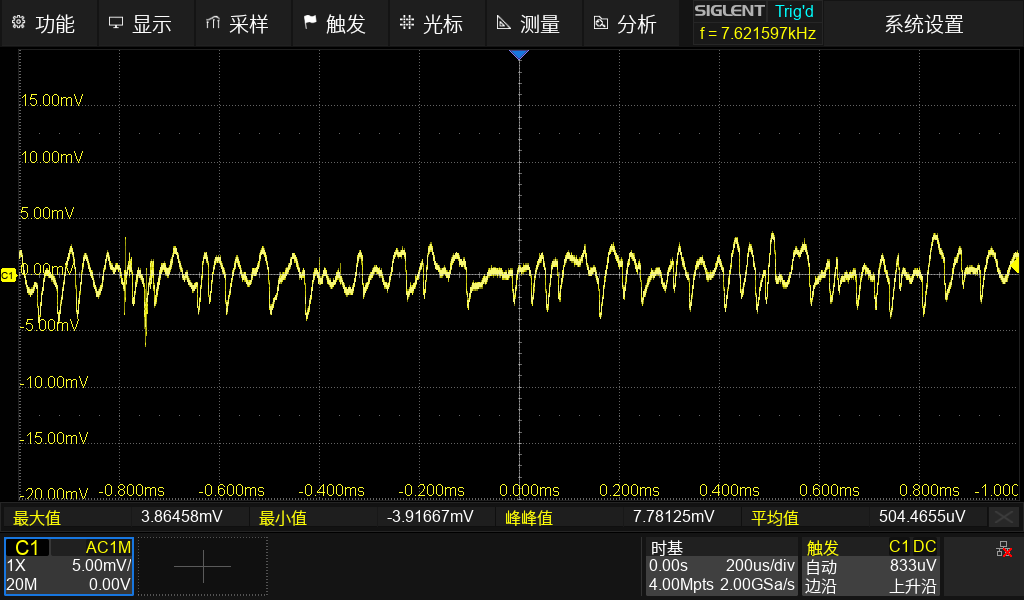Viewport: 1024px width, 600px height.
Task: Click the mean value 504.4655uV
Action: pyautogui.click(x=922, y=516)
